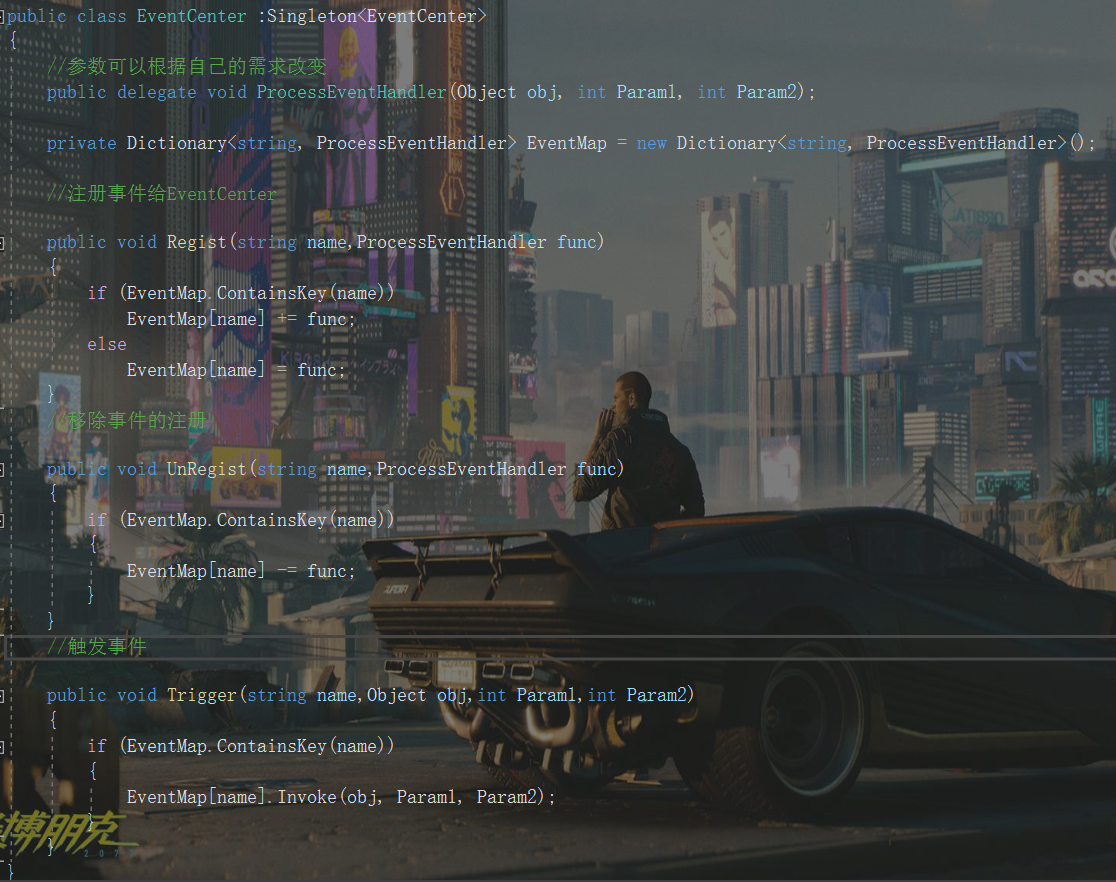Image resolution: width=1116 pixels, height=882 pixels.
Task: Collapse the Regist method fold marker
Action: (2, 243)
